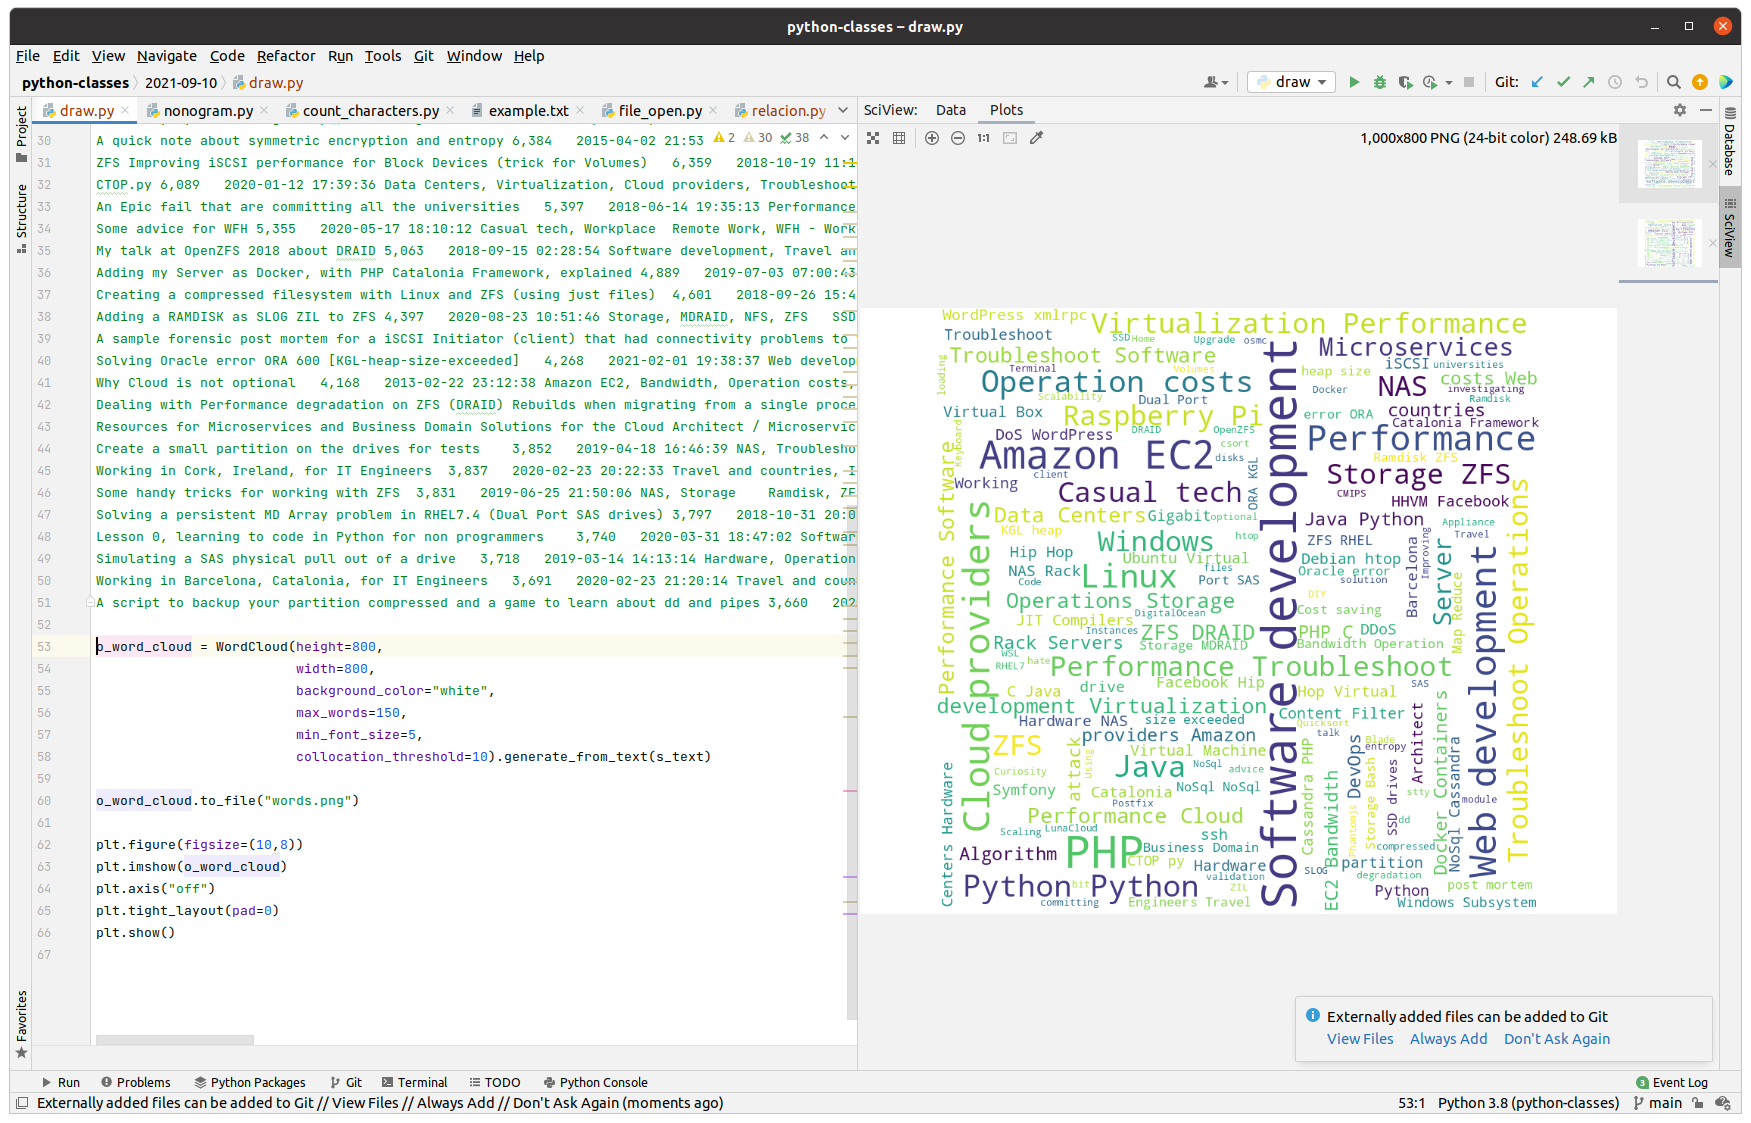
Task: Go to previous highlighted error arrow
Action: coord(824,137)
